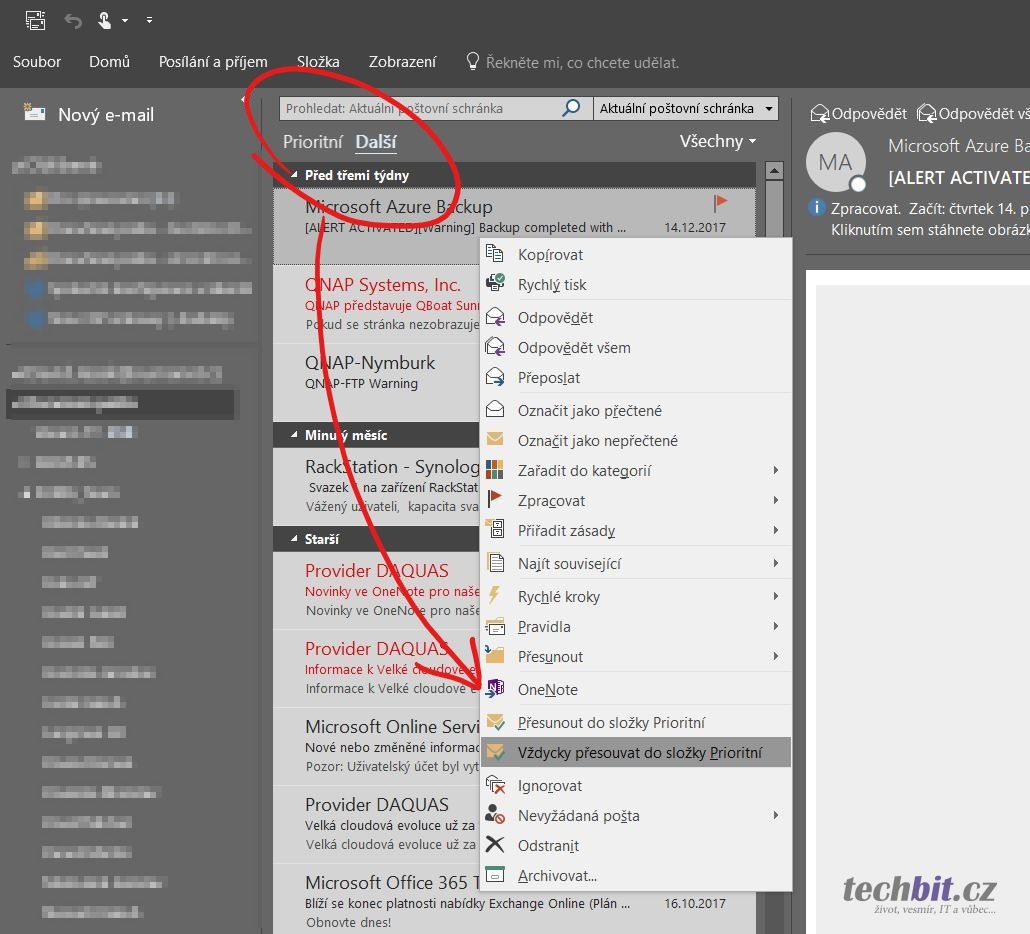Switch to the Prioritní inbox view
Screen dimensions: 1030x934
312,142
